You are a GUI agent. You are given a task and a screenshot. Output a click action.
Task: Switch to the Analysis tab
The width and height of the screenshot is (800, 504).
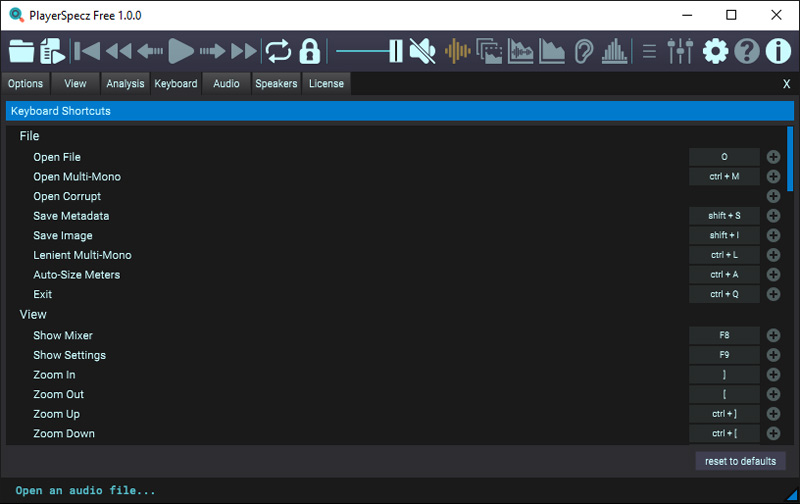[x=125, y=84]
